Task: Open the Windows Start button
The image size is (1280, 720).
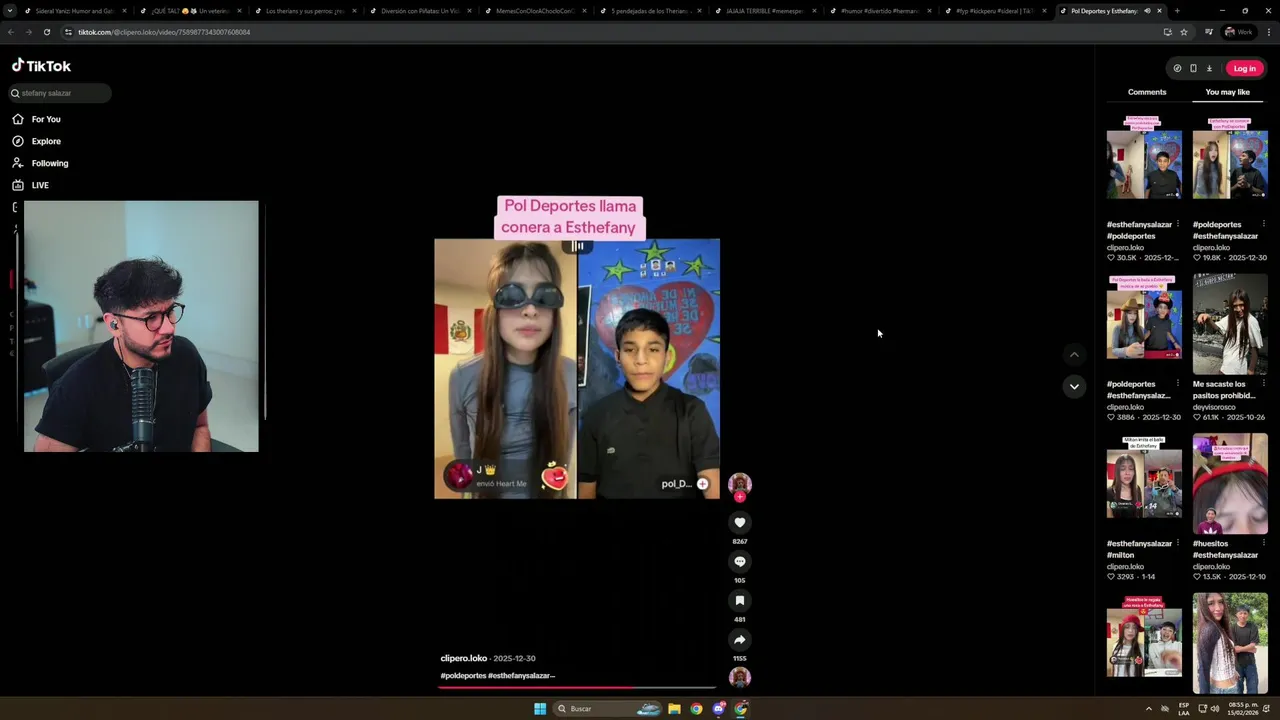Action: click(x=540, y=708)
